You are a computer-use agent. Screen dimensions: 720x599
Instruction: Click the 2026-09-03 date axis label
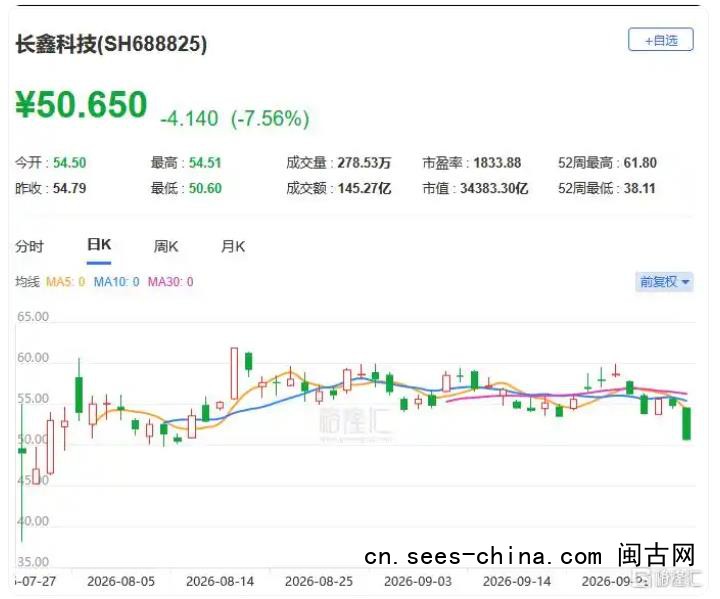pos(418,582)
